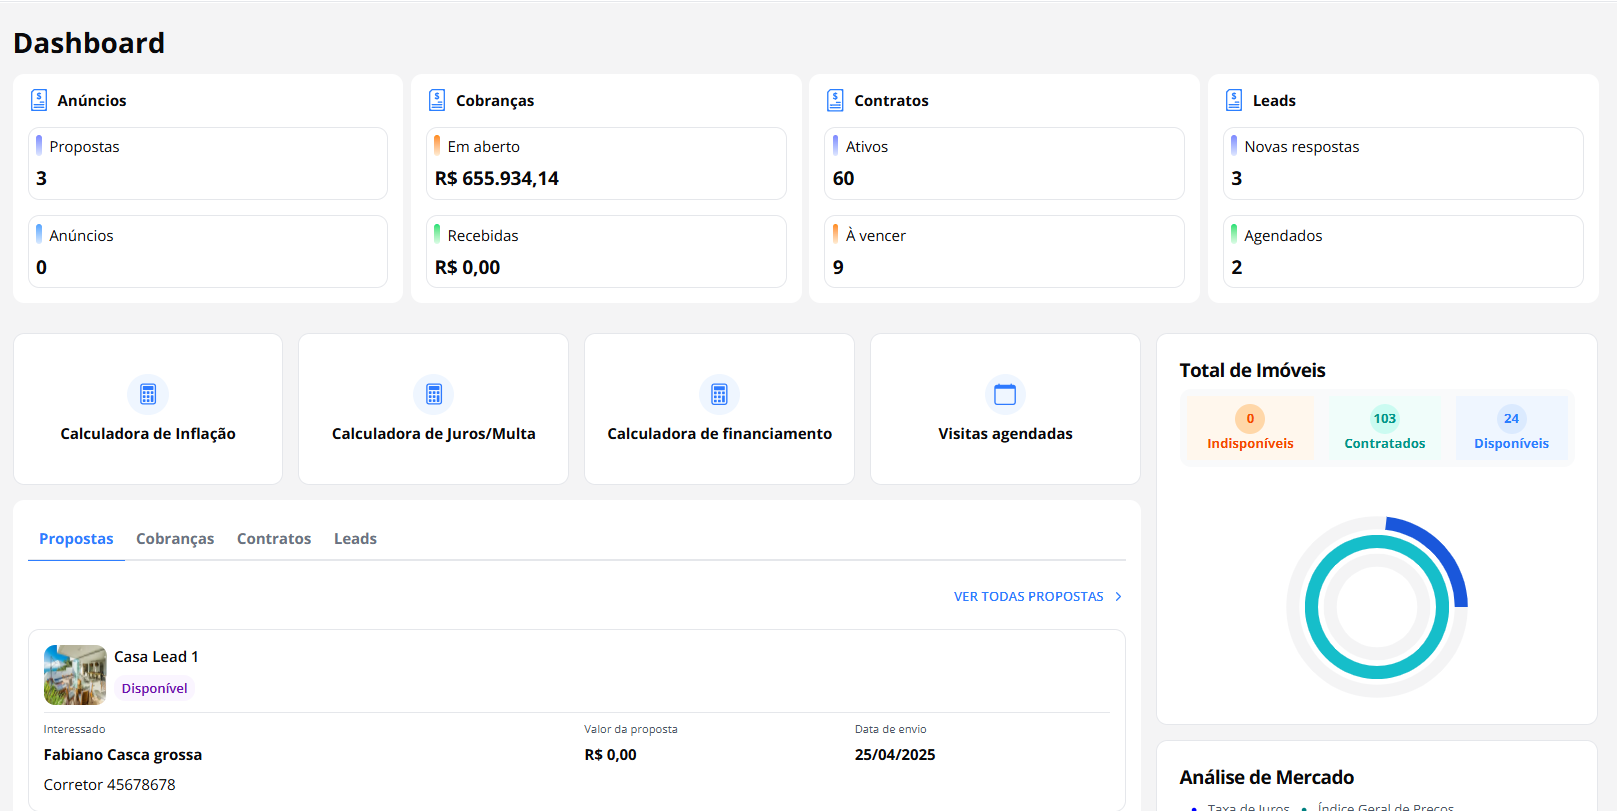
Task: Select the Agendados leads box
Action: point(1403,252)
